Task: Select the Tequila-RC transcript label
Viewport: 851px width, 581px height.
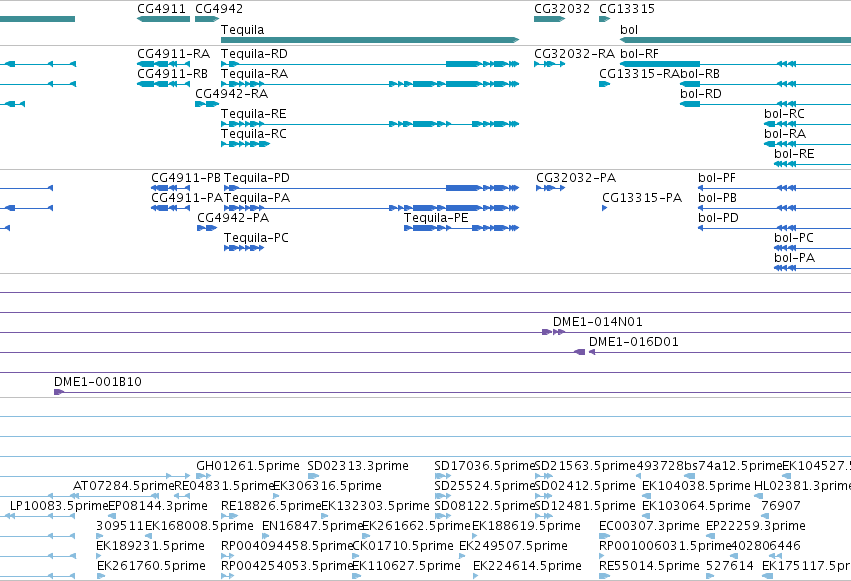Action: point(253,135)
